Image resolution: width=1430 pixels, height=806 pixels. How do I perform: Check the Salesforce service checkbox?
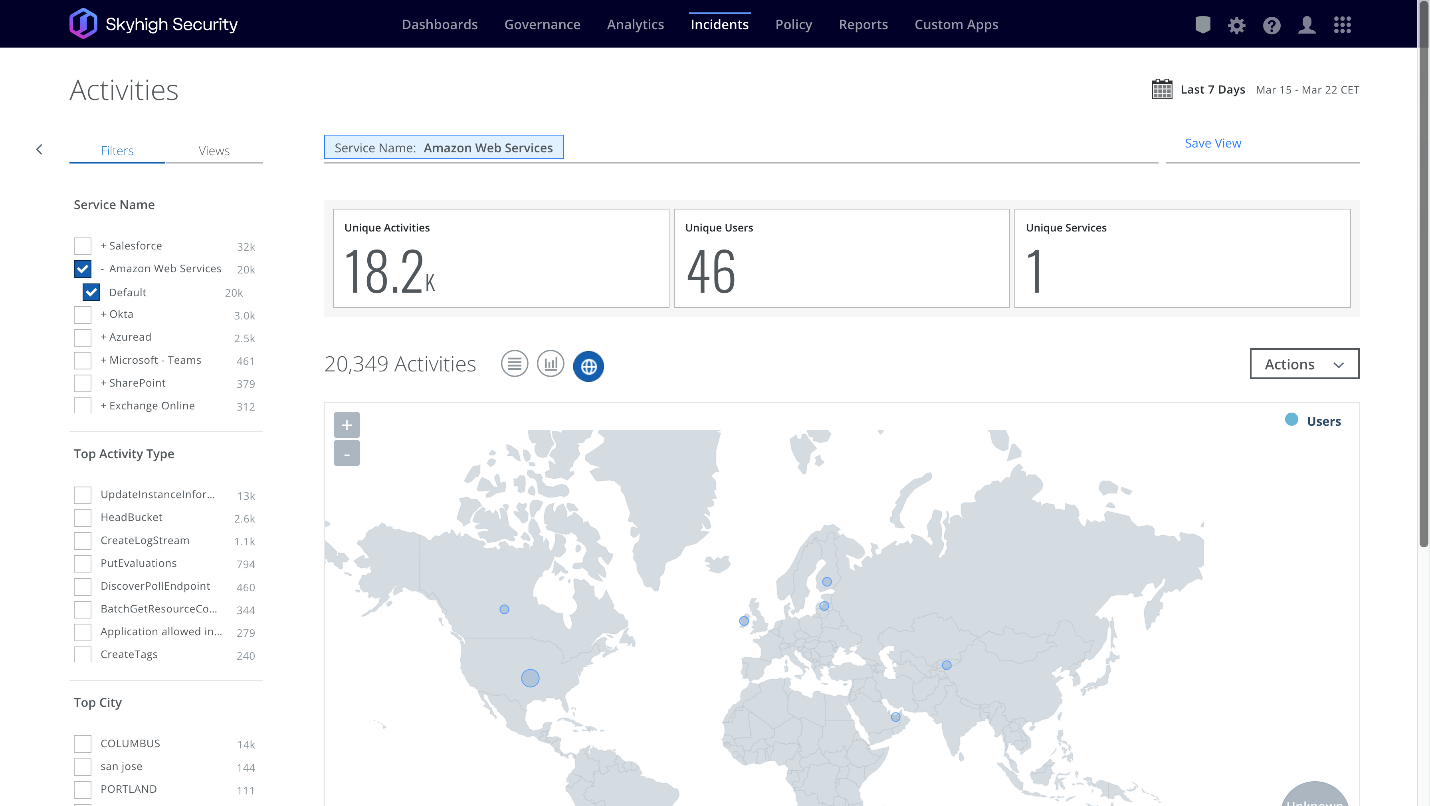[x=83, y=246]
